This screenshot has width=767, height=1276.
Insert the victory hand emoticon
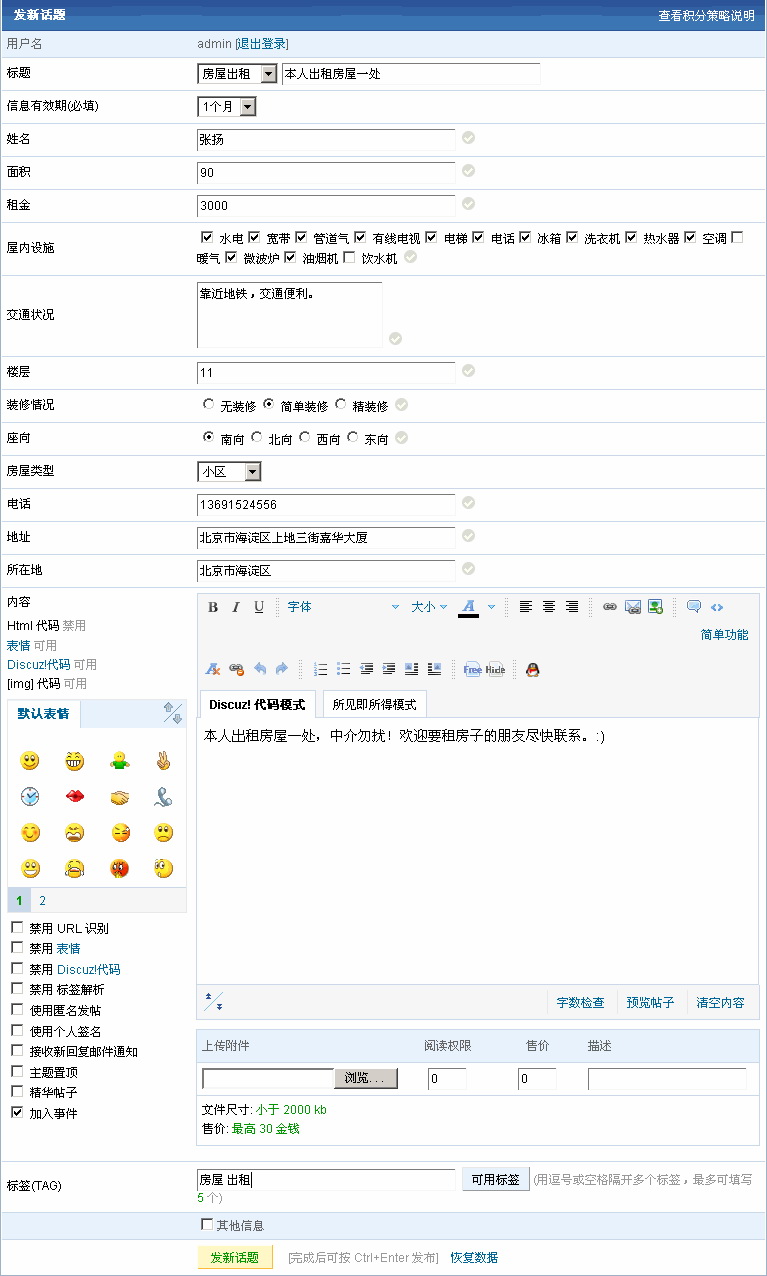pyautogui.click(x=164, y=761)
